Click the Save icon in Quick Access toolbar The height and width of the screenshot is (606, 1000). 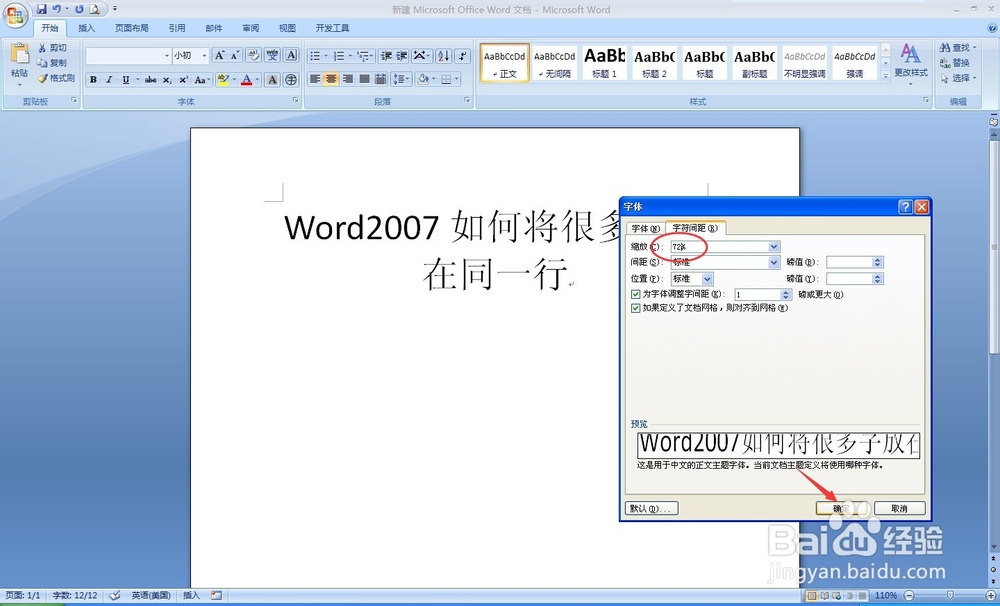coord(41,9)
